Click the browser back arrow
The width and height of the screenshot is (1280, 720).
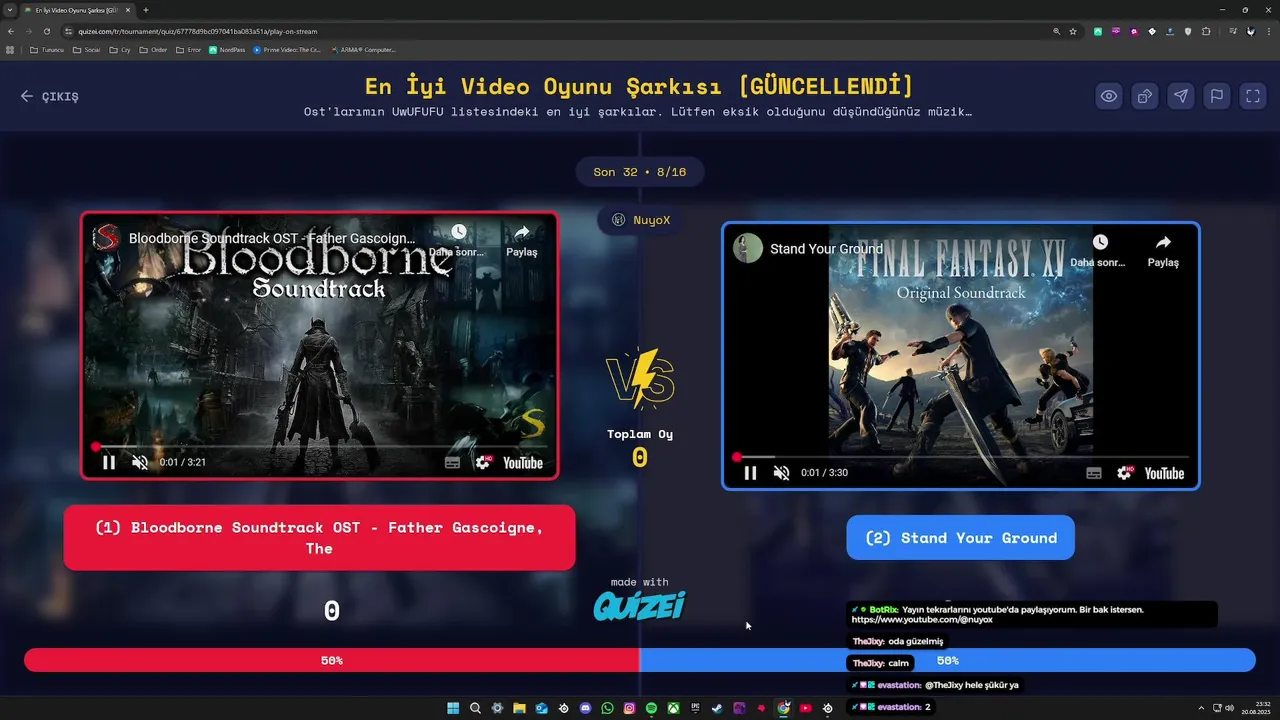(11, 31)
